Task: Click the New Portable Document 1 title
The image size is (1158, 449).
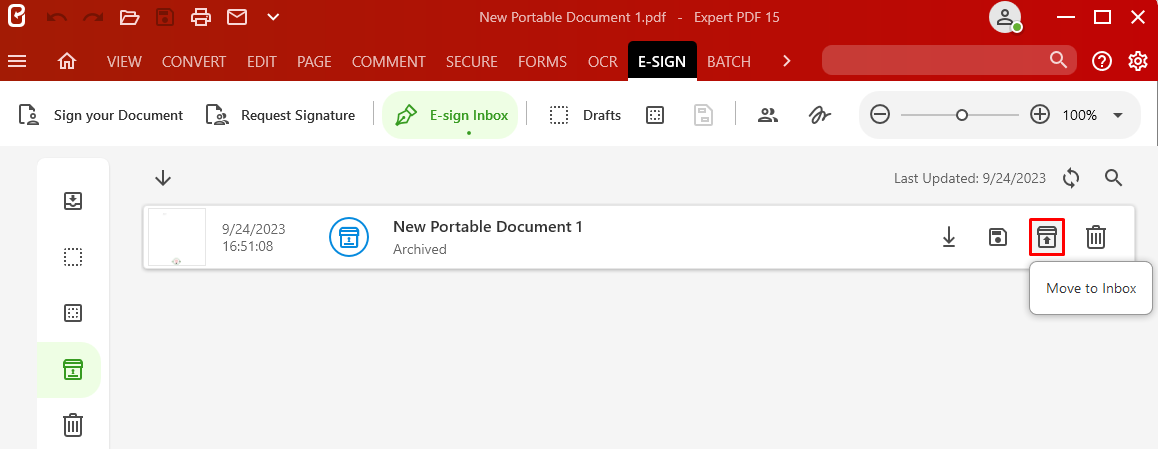Action: (x=487, y=227)
